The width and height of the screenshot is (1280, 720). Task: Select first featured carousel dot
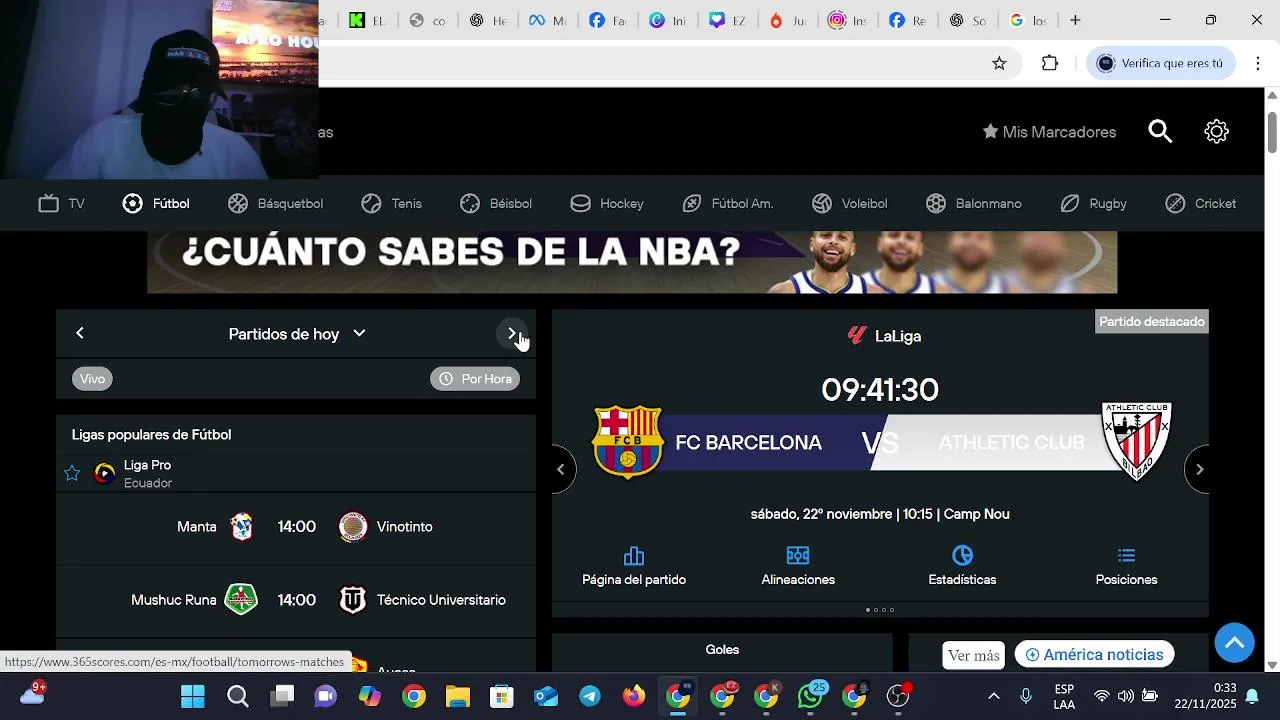tap(868, 610)
